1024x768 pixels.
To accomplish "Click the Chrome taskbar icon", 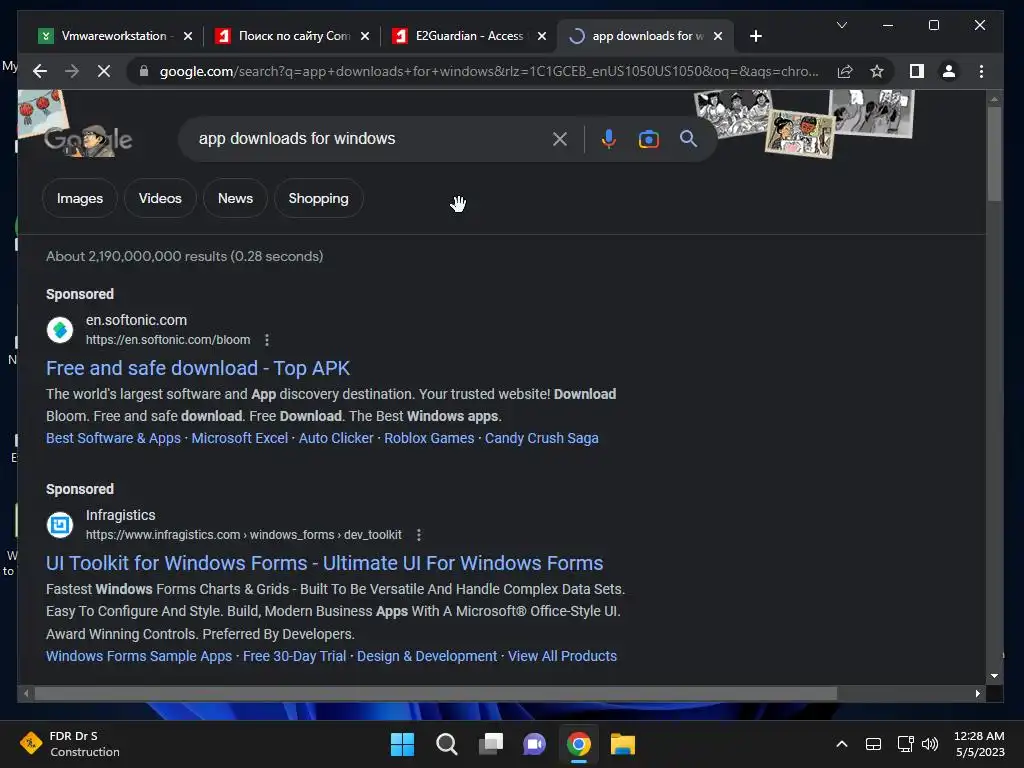I will click(x=579, y=744).
